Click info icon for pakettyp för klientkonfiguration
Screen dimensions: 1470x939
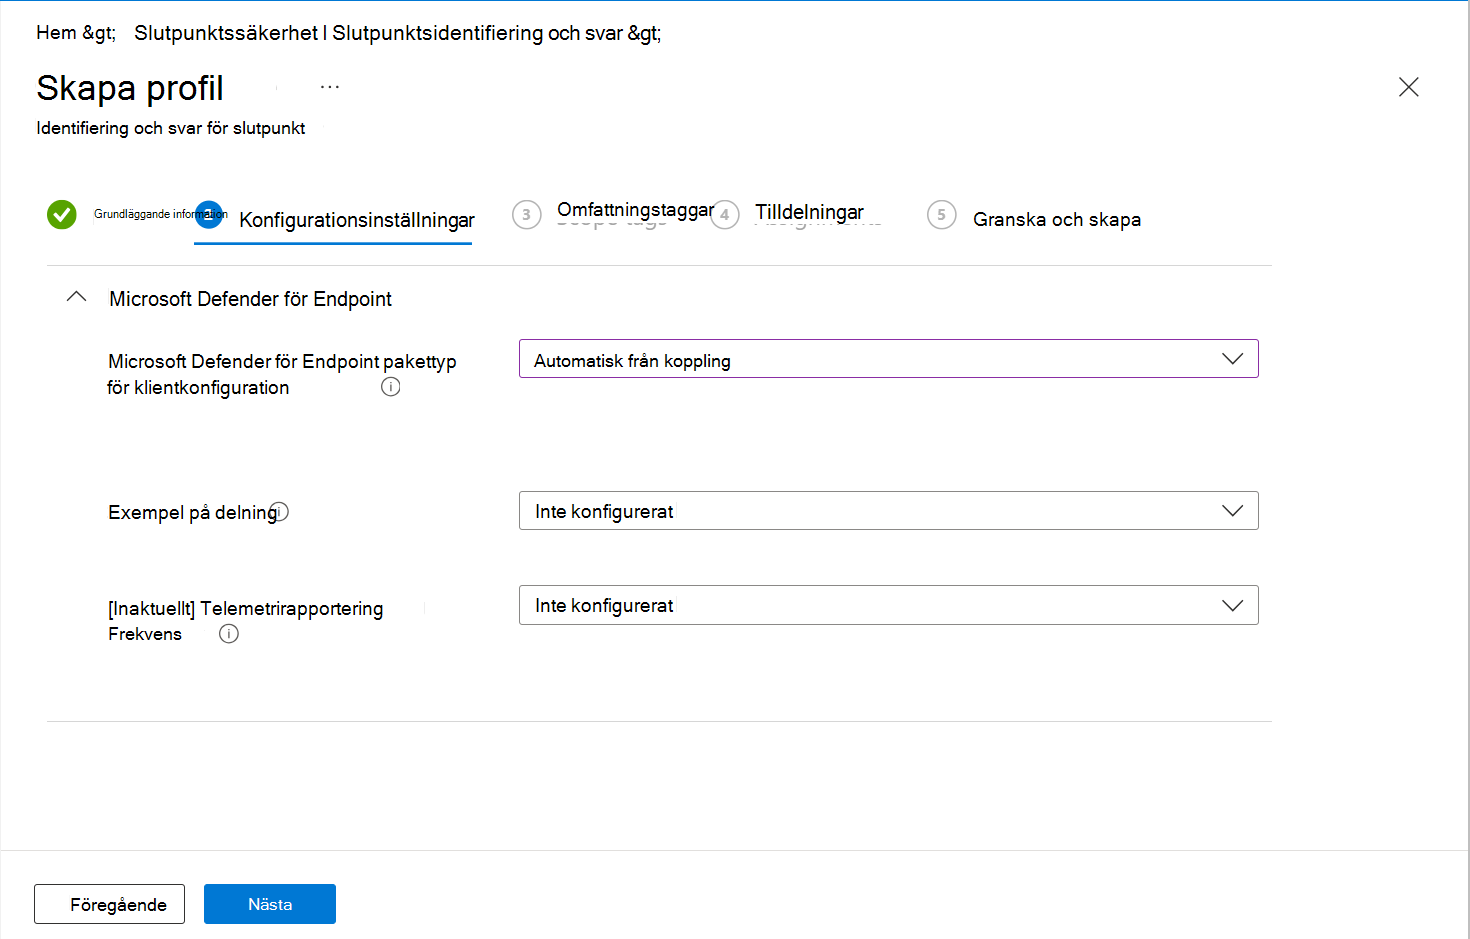pyautogui.click(x=391, y=387)
